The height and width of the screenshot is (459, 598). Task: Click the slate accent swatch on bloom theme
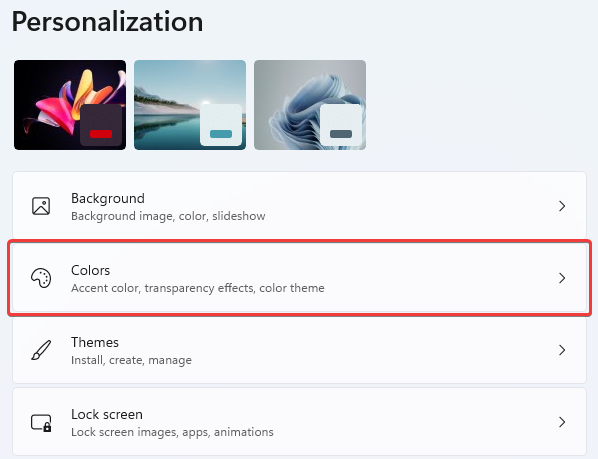tap(341, 134)
